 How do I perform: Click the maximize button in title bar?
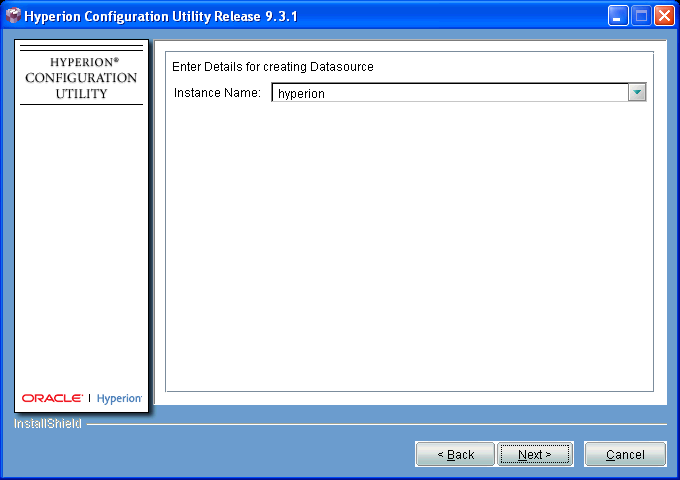pos(641,16)
